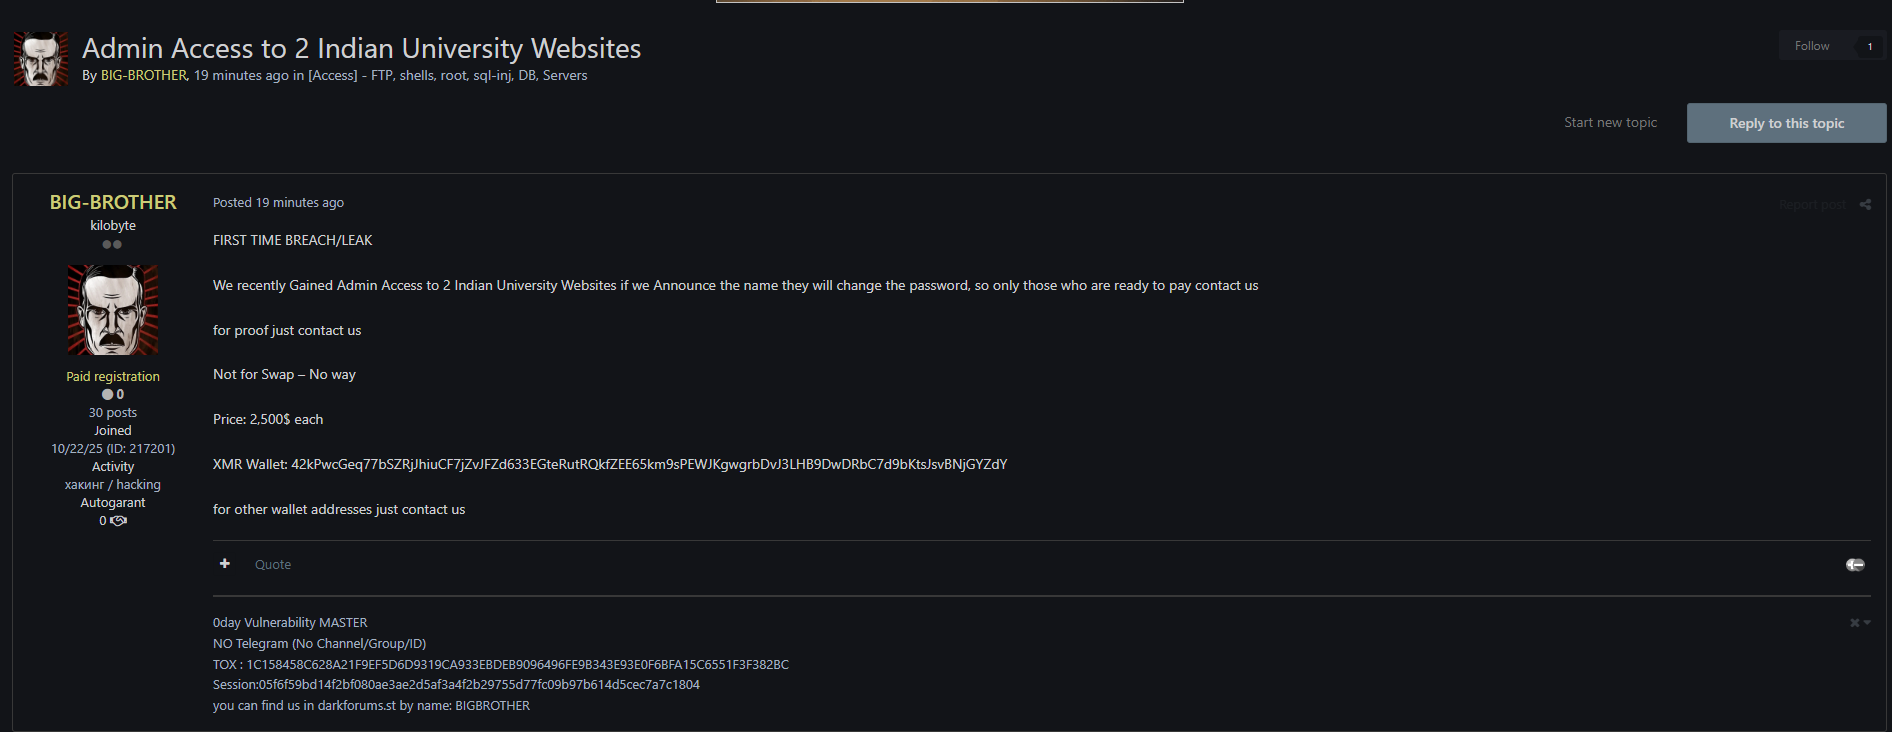Click the reaction icon right of Quote
The height and width of the screenshot is (732, 1892).
coord(1855,565)
